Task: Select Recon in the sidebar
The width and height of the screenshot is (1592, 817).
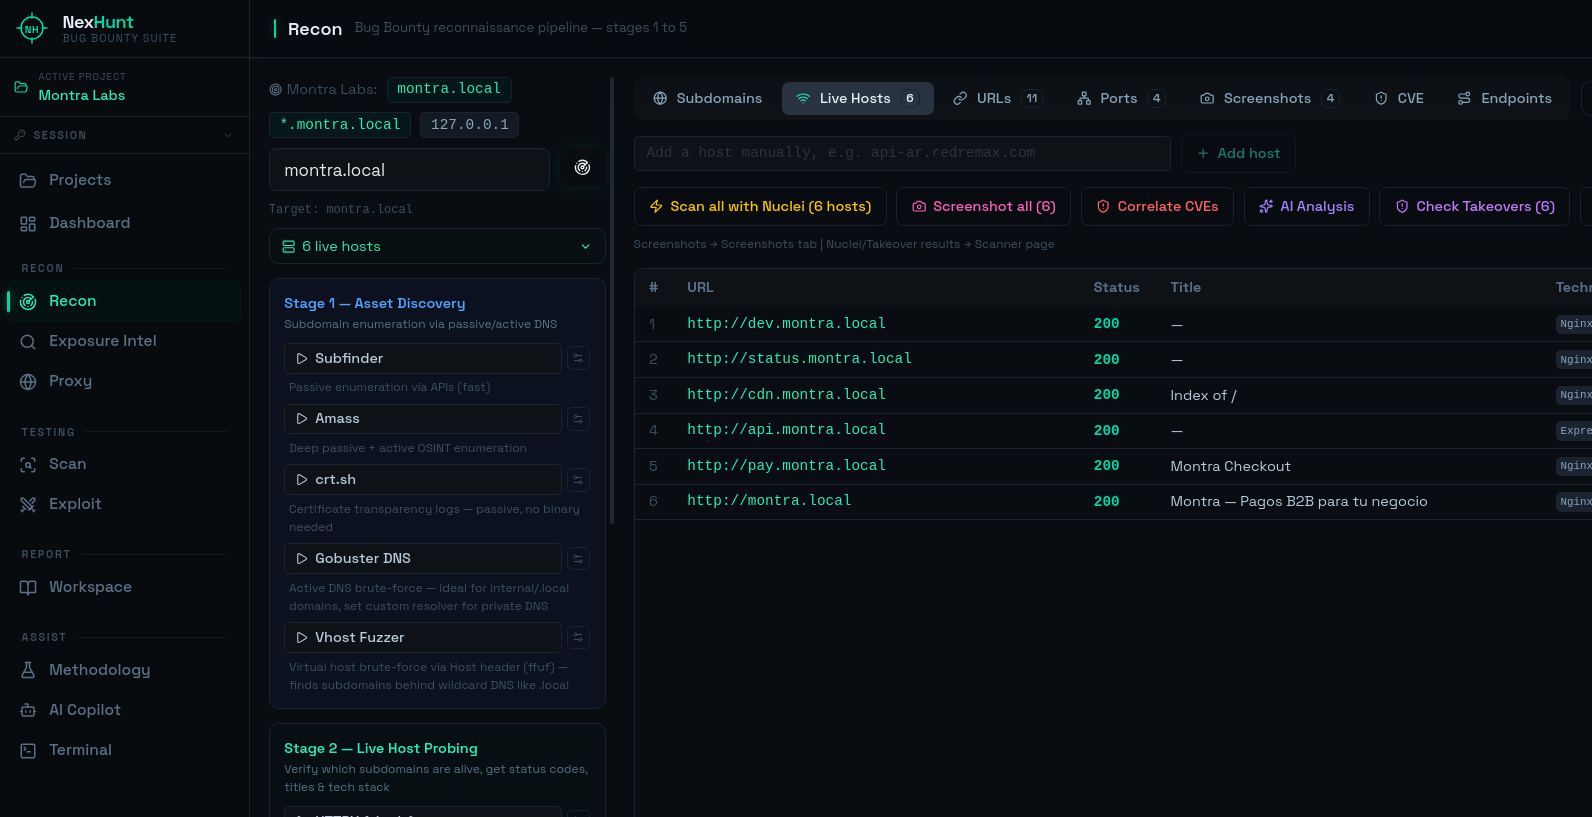Action: [124, 301]
